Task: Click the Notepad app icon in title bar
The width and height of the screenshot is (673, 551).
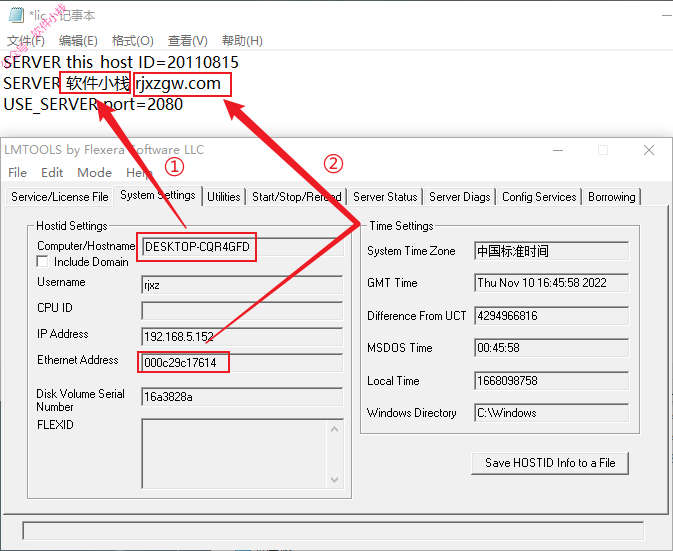Action: coord(16,15)
